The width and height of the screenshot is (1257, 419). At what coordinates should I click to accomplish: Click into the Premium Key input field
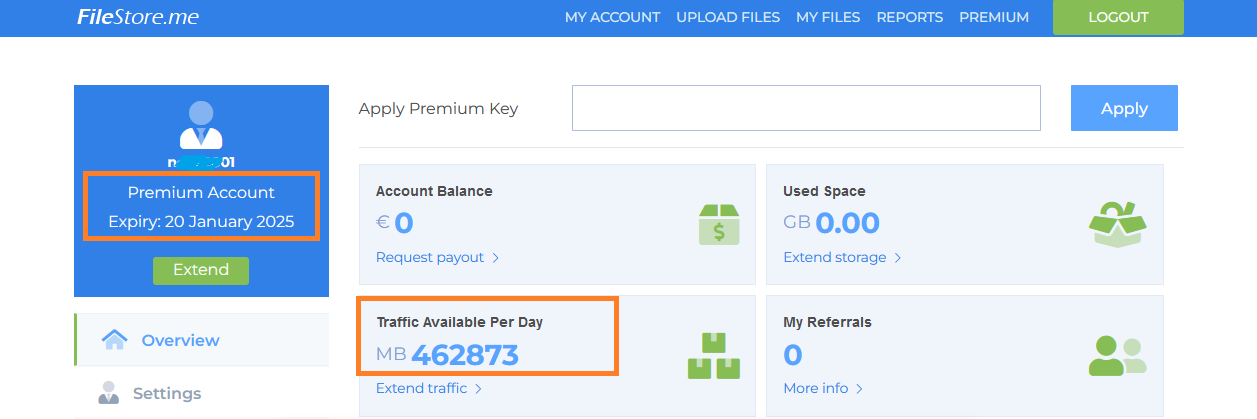point(806,108)
